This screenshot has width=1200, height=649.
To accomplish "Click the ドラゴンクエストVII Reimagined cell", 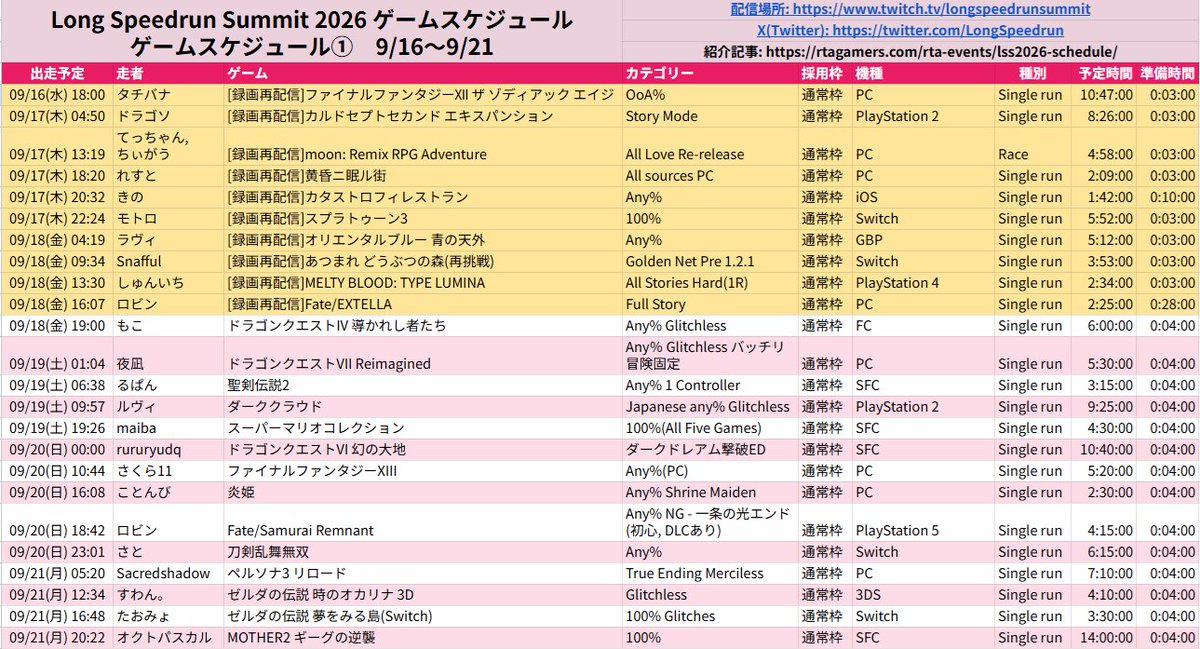I will click(x=422, y=355).
